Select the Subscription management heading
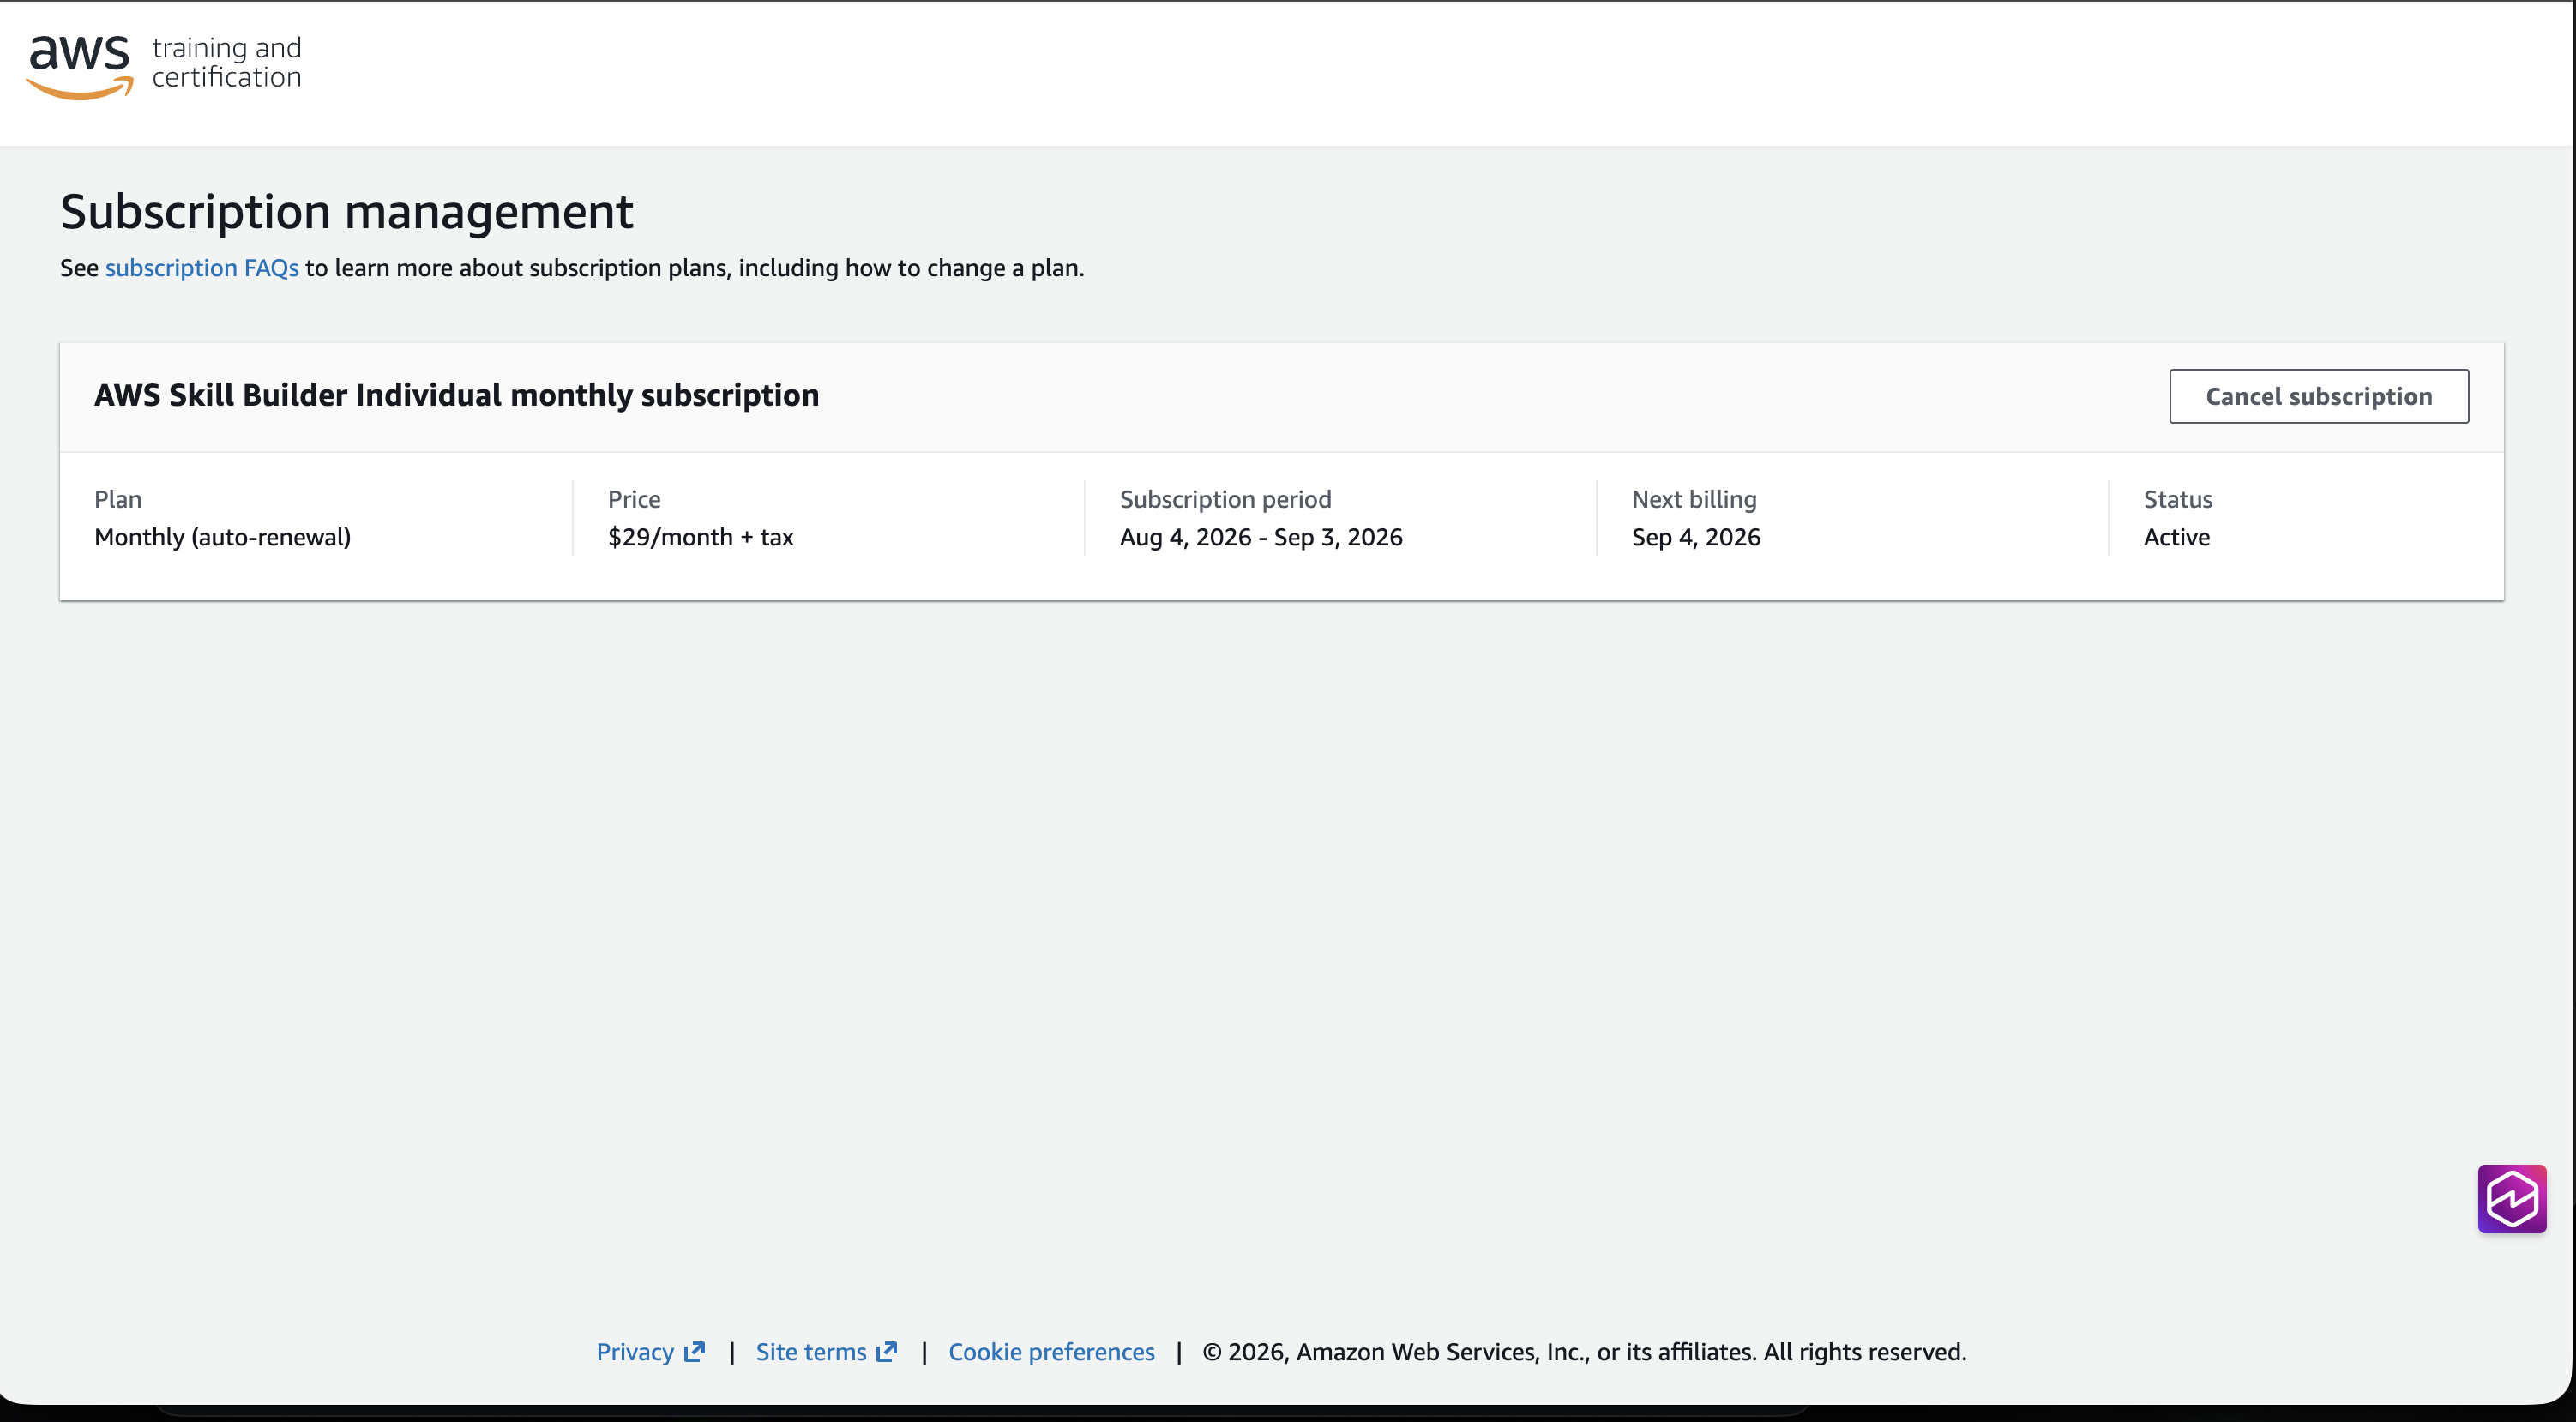 pos(347,212)
